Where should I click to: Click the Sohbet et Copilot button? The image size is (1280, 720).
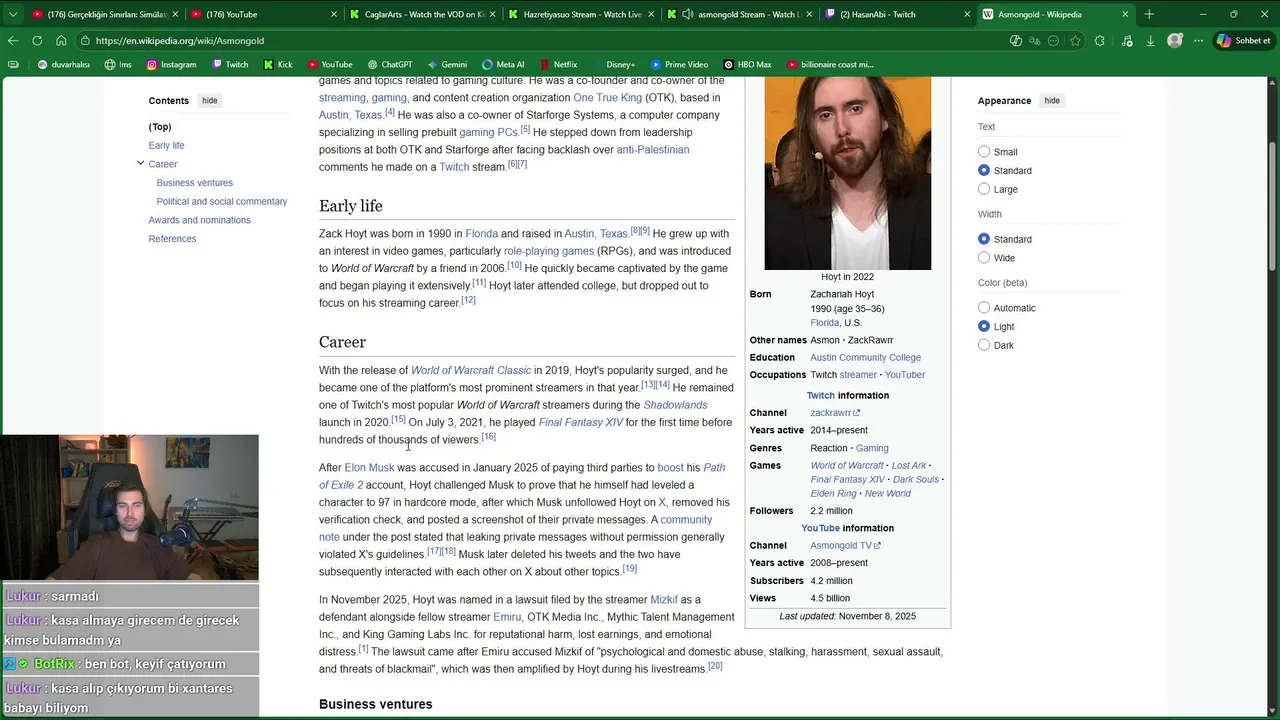[x=1243, y=40]
